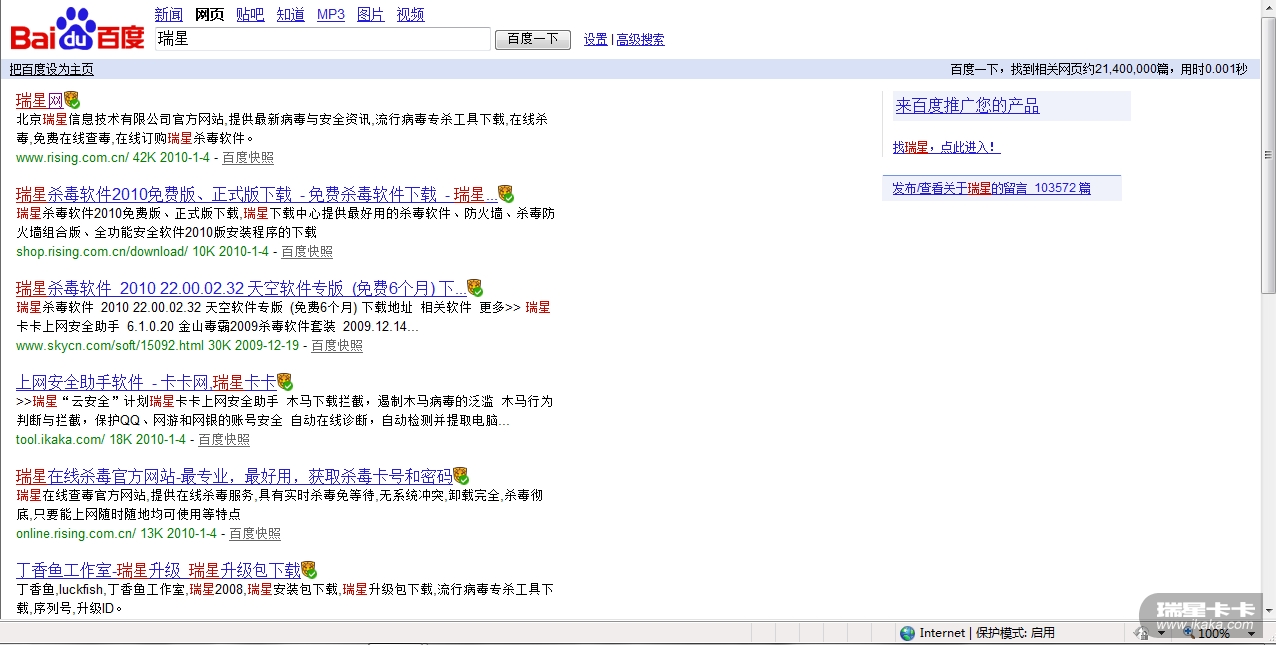The width and height of the screenshot is (1276, 645).
Task: Click safety badge beside 丁香鱼工作室 result
Action: click(x=309, y=570)
